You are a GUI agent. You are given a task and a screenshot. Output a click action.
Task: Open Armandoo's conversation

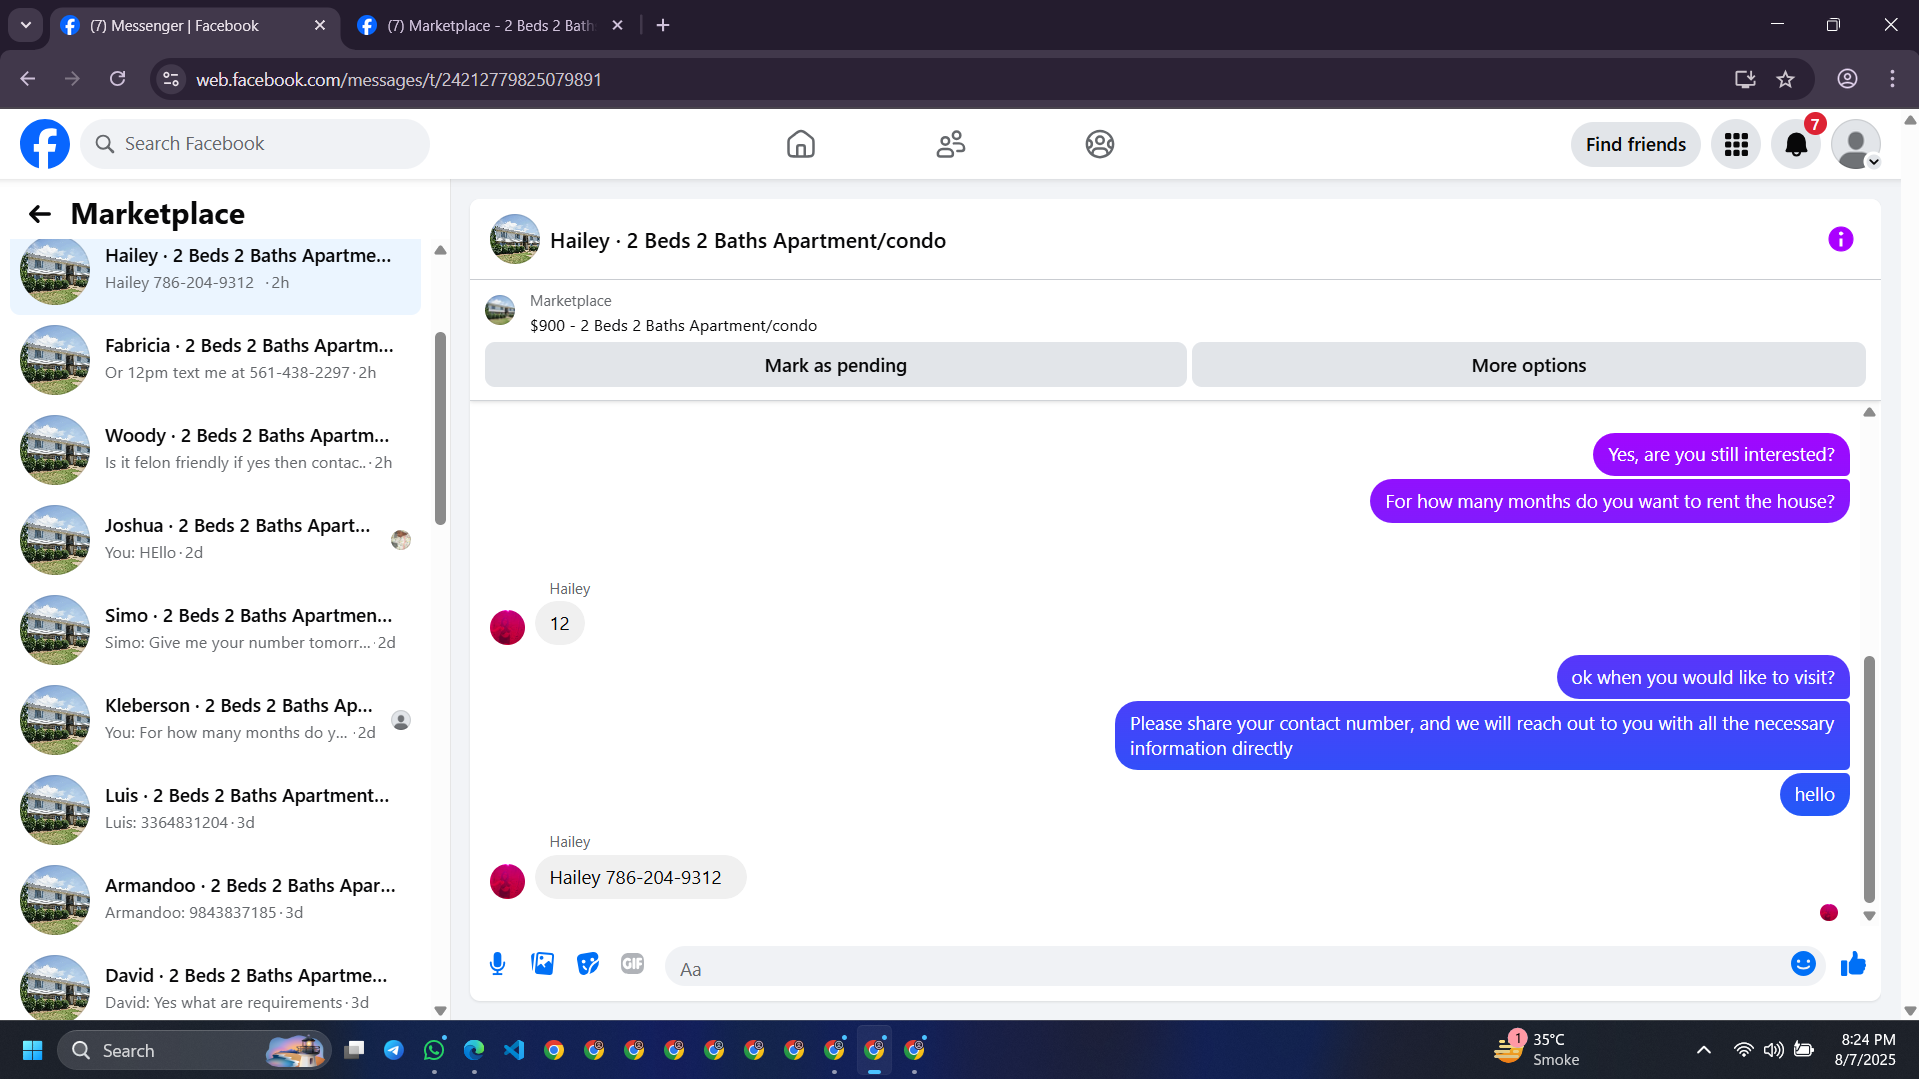[x=215, y=900]
